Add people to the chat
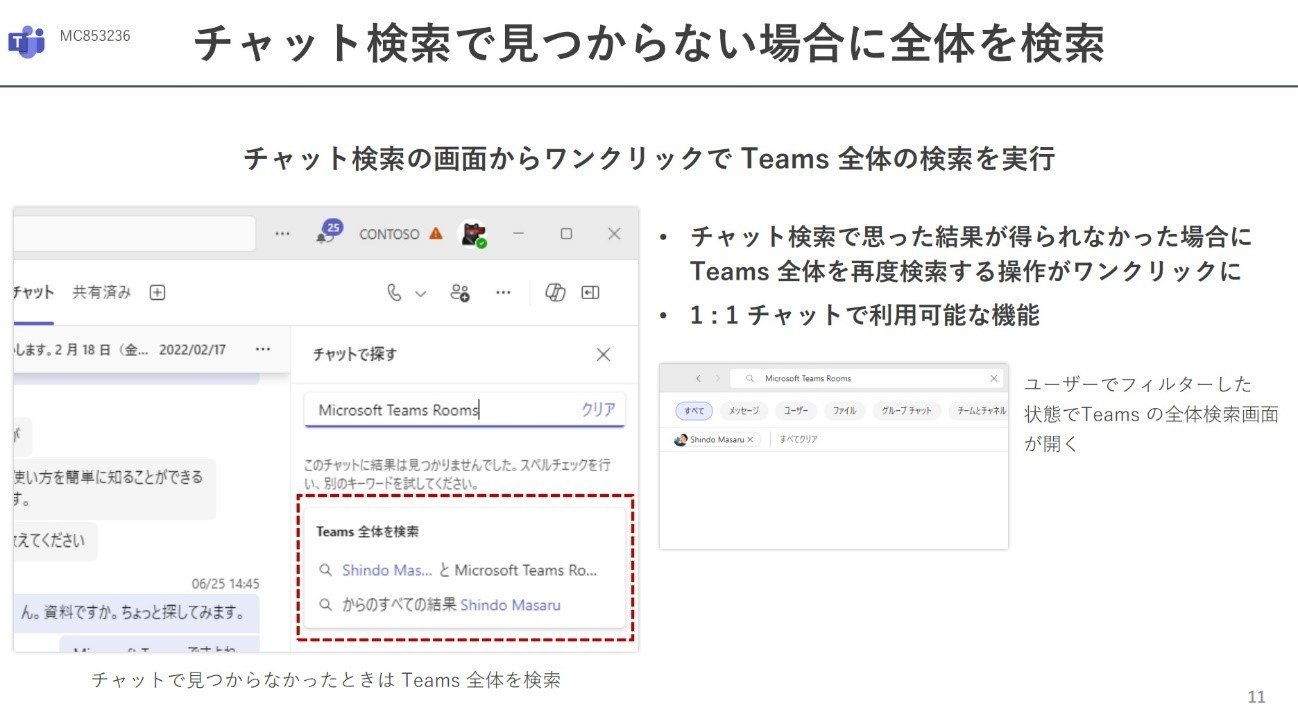The image size is (1298, 728). pyautogui.click(x=460, y=292)
